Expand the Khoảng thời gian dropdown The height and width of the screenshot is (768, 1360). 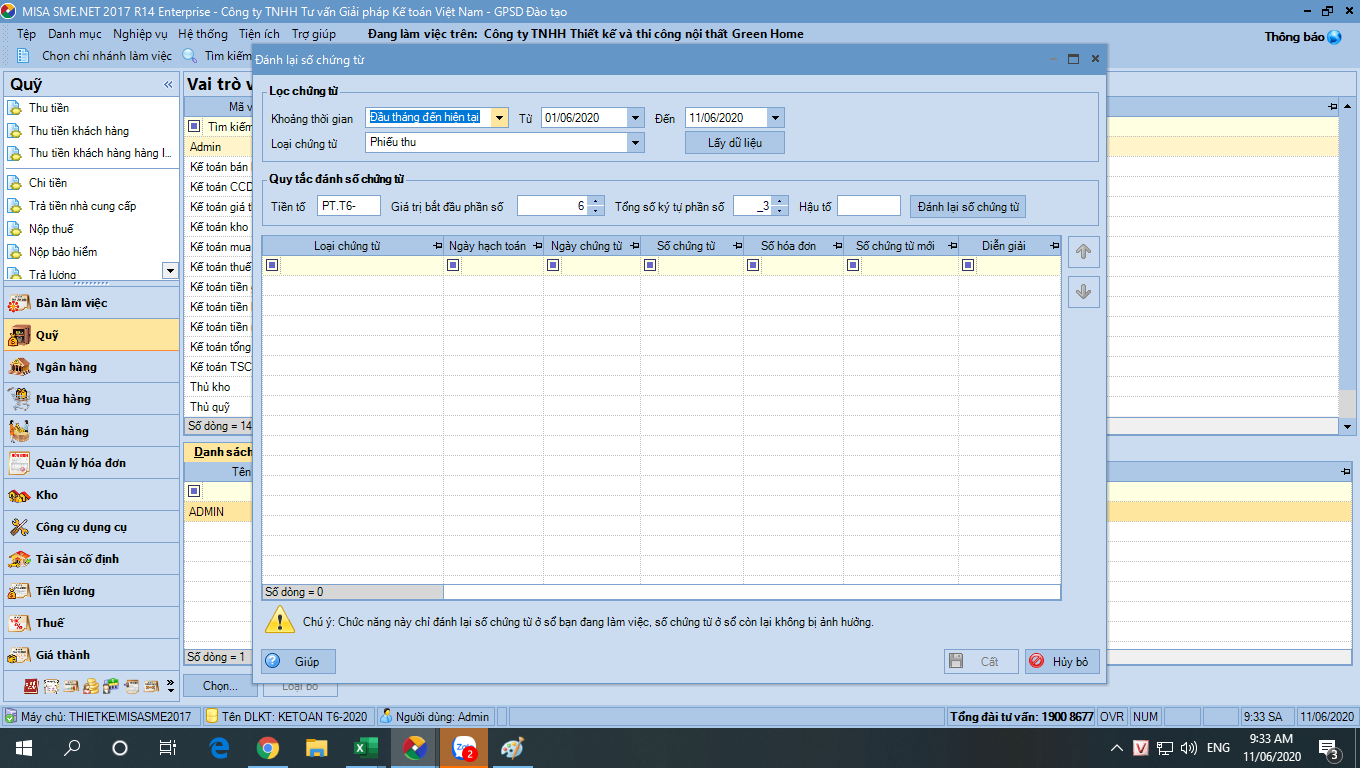(x=499, y=118)
